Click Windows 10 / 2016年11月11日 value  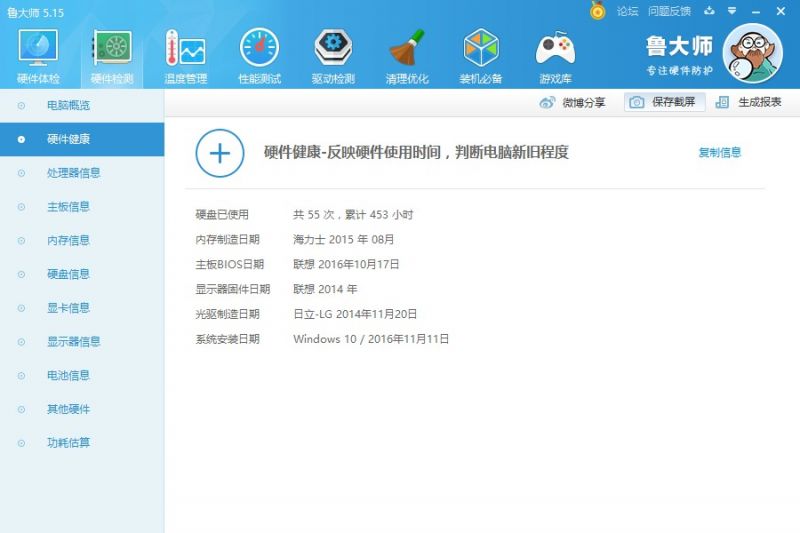pyautogui.click(x=371, y=339)
